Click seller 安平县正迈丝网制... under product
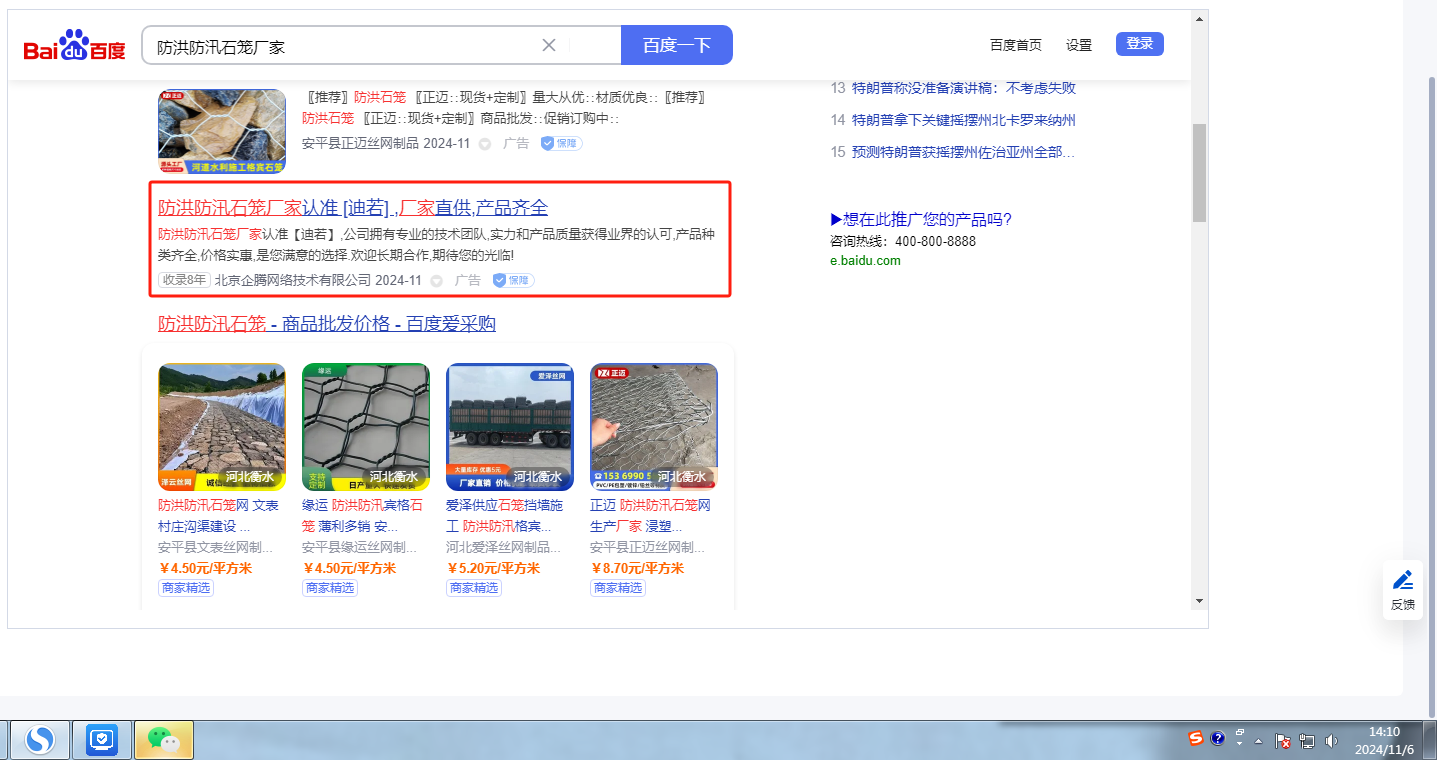Viewport: 1437px width, 760px height. pyautogui.click(x=647, y=548)
